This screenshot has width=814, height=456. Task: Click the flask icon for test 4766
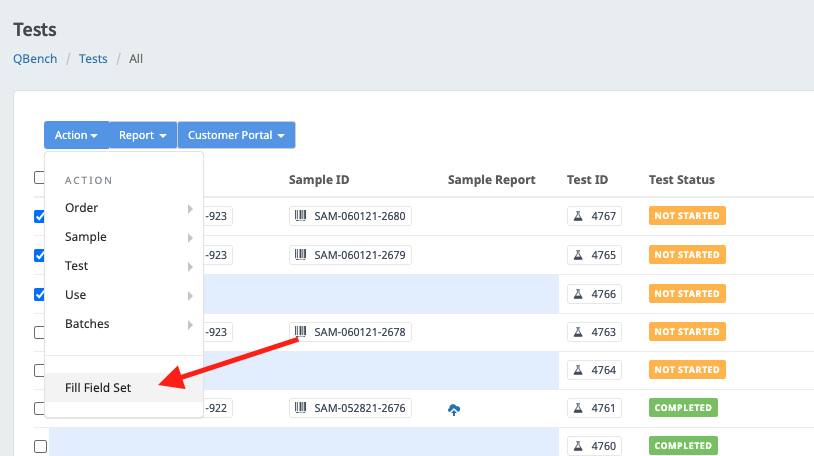coord(577,294)
